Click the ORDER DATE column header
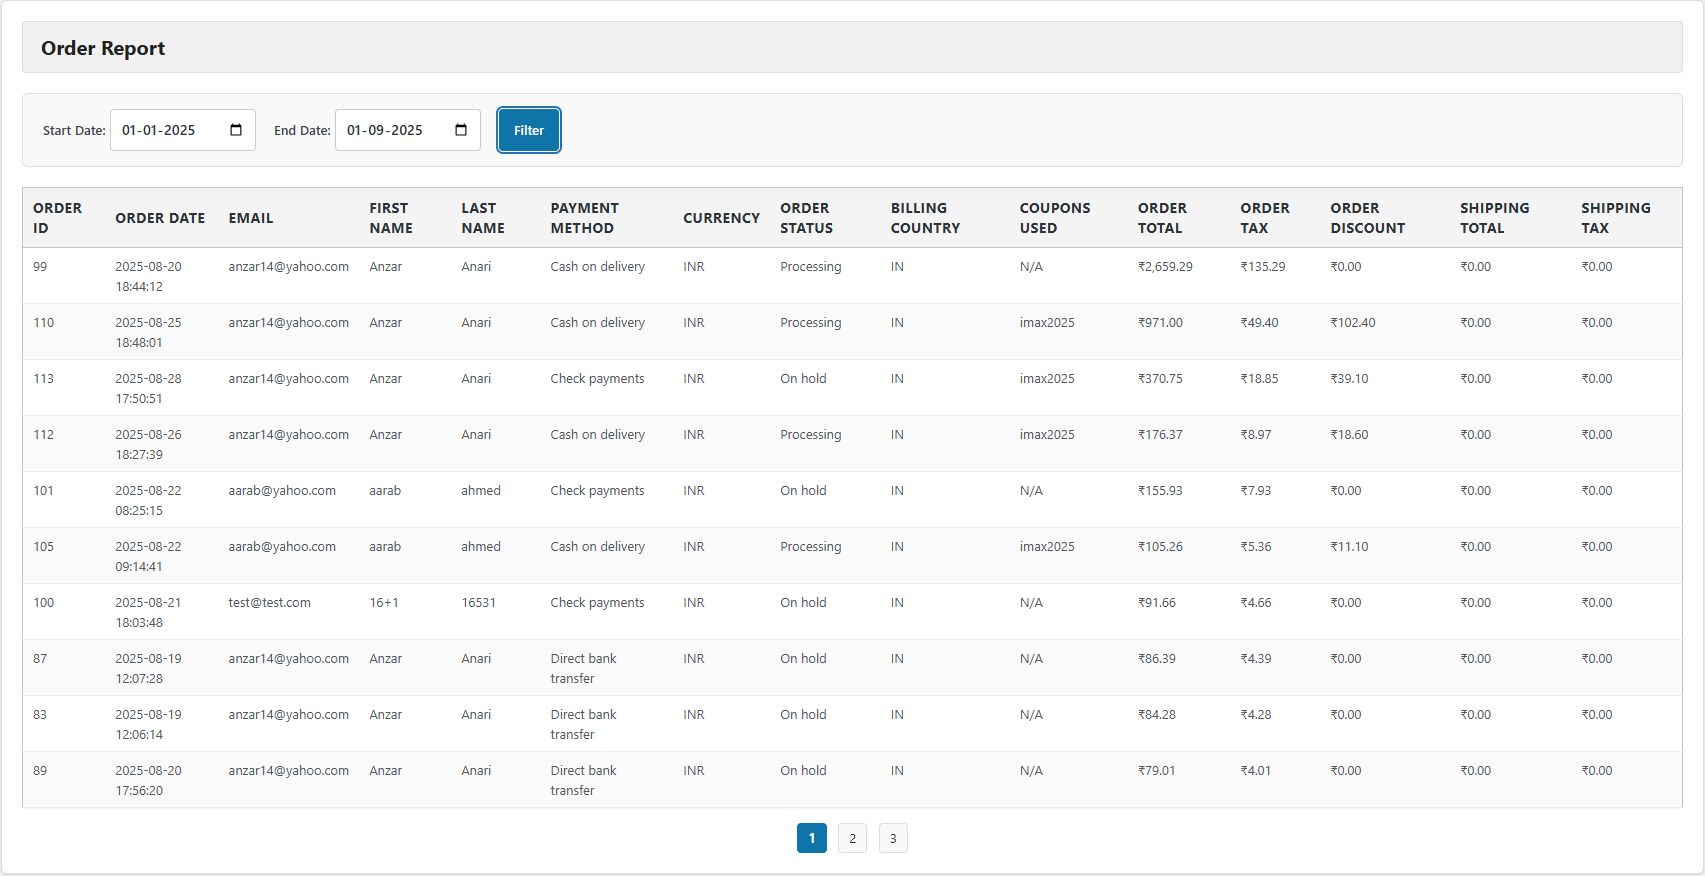Image resolution: width=1705 pixels, height=876 pixels. [160, 218]
